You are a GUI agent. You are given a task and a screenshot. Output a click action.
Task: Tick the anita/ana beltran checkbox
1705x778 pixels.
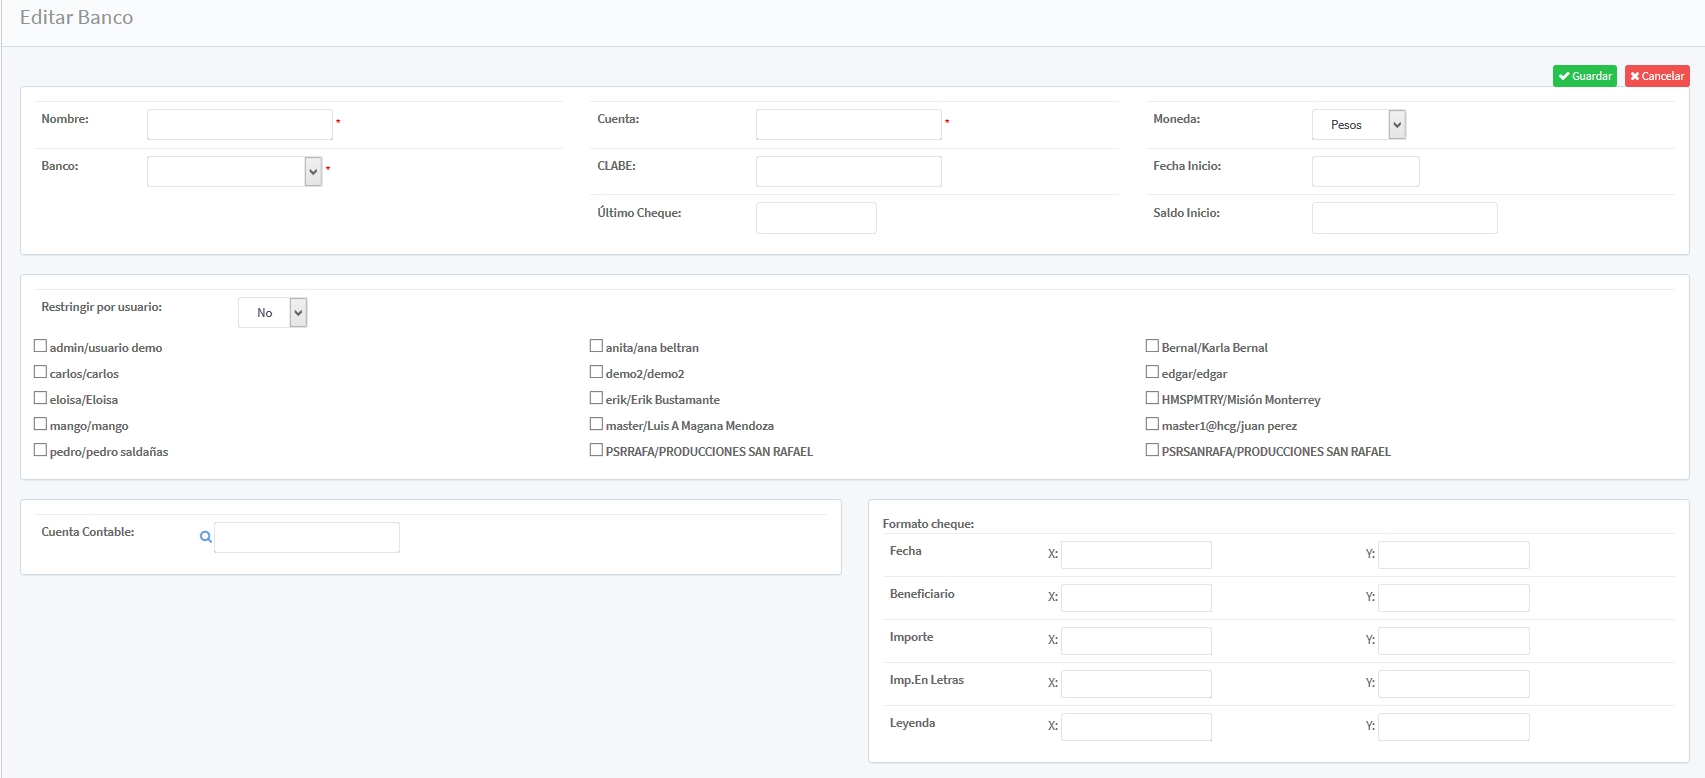coord(596,346)
